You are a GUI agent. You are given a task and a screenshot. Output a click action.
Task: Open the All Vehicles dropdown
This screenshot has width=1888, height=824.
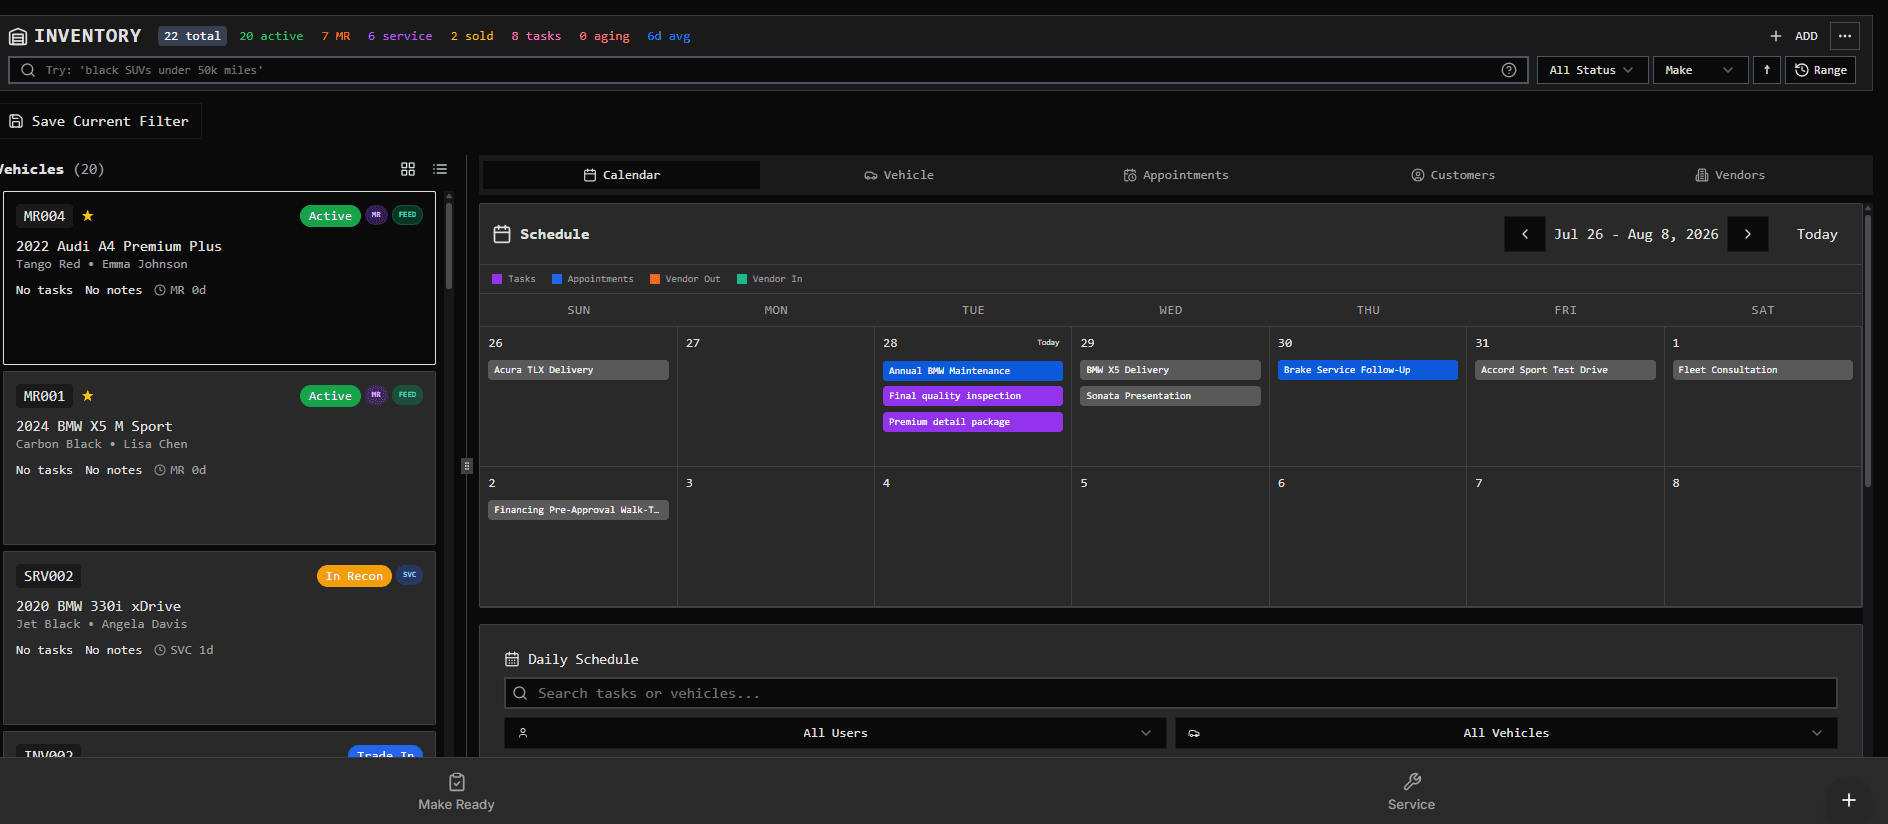pos(1506,733)
